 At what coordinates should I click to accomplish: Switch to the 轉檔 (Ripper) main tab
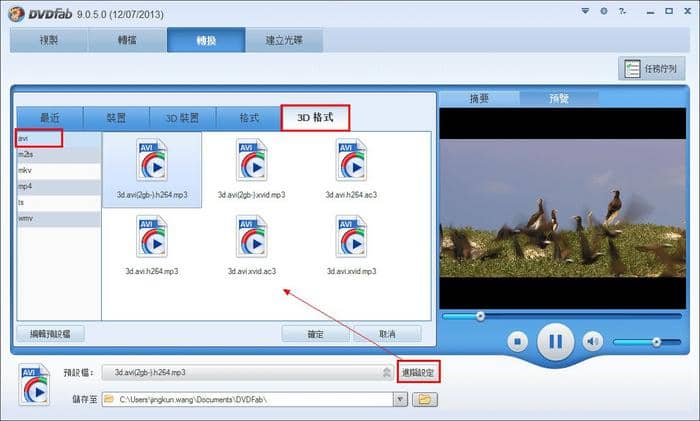(127, 40)
